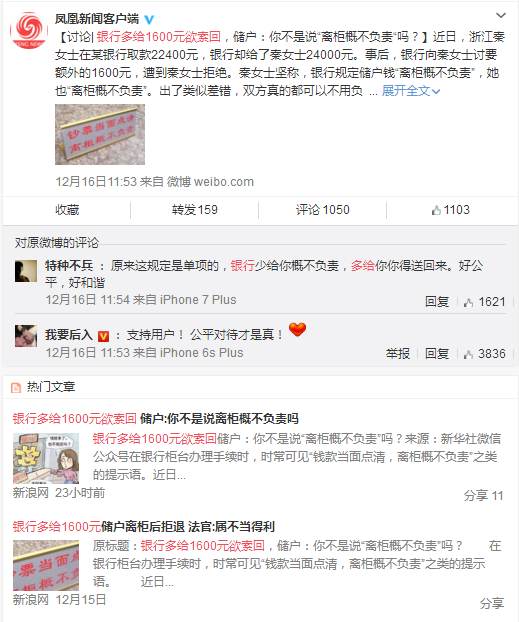This screenshot has width=519, height=622.
Task: Click the blue verified V badge
Action: 149,19
